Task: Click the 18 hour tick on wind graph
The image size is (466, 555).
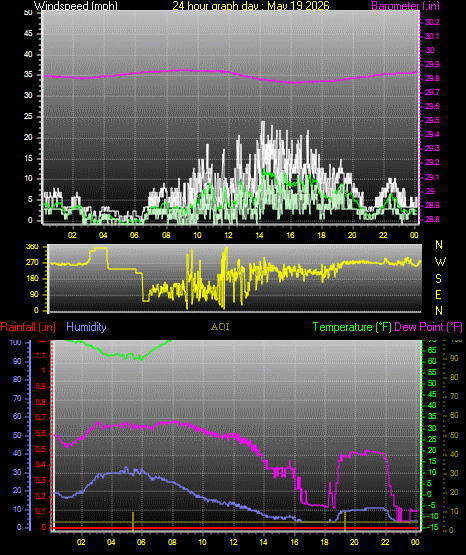Action: 321,235
